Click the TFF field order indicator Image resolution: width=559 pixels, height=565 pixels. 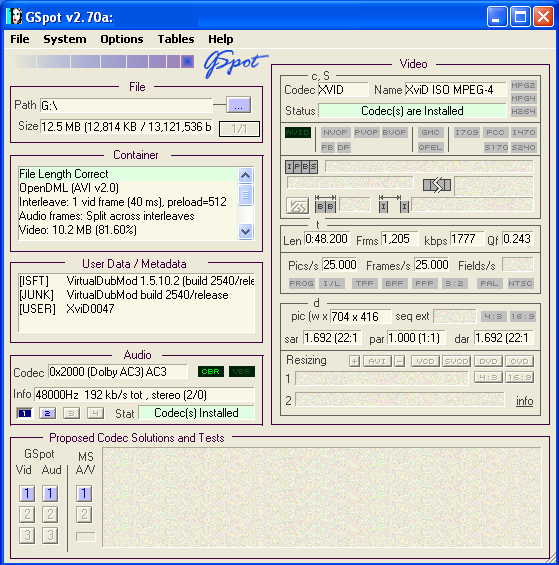pos(364,284)
